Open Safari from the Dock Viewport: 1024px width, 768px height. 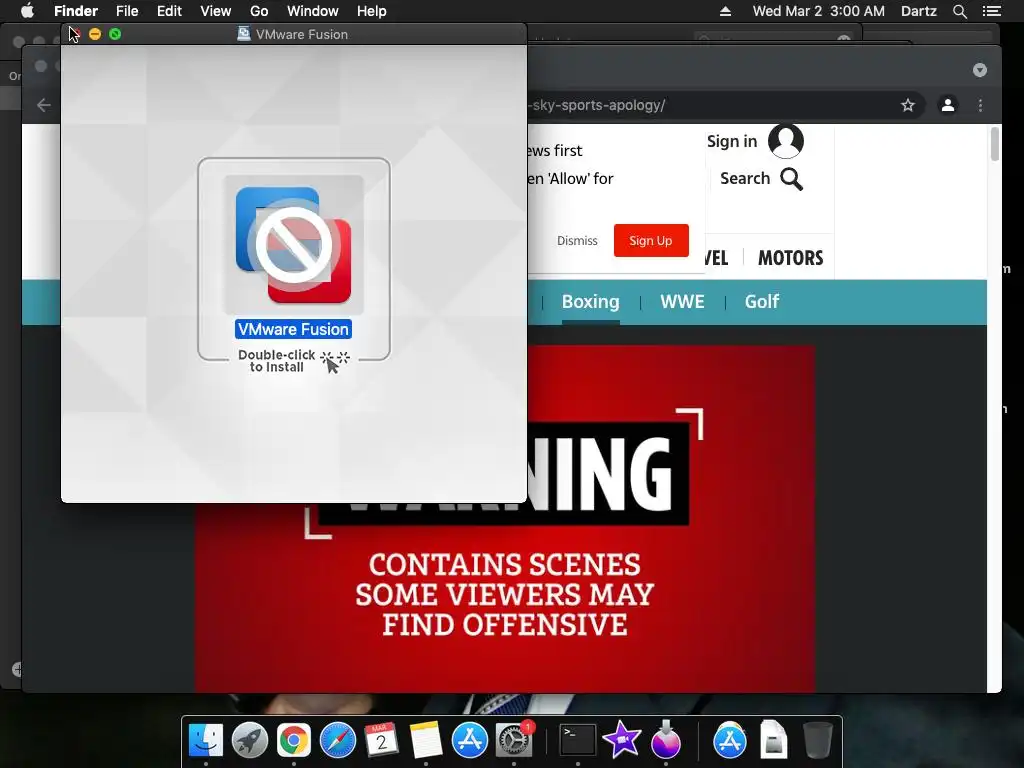coord(337,741)
